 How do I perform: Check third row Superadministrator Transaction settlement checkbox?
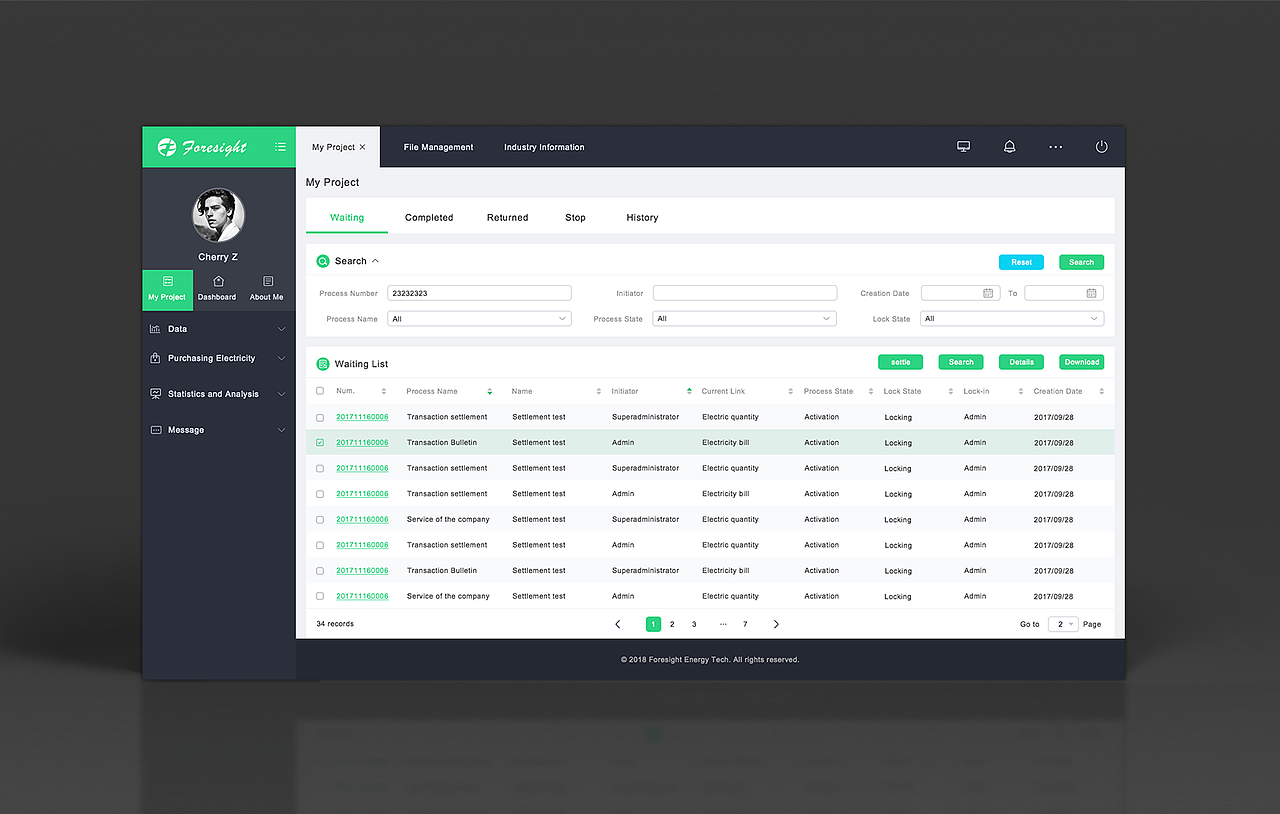[x=320, y=468]
